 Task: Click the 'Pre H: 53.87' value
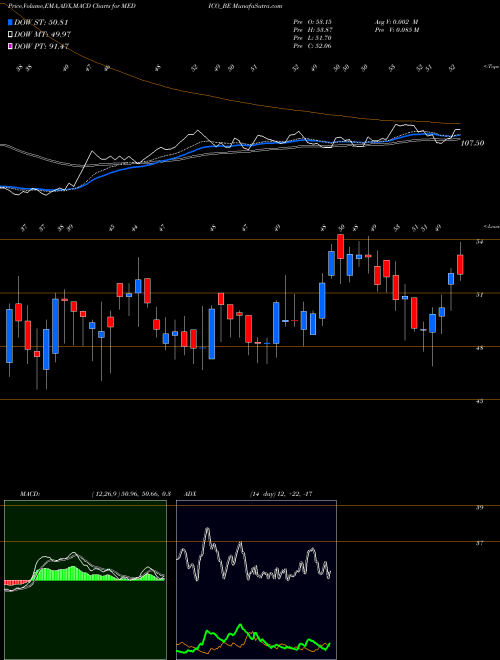[x=313, y=30]
